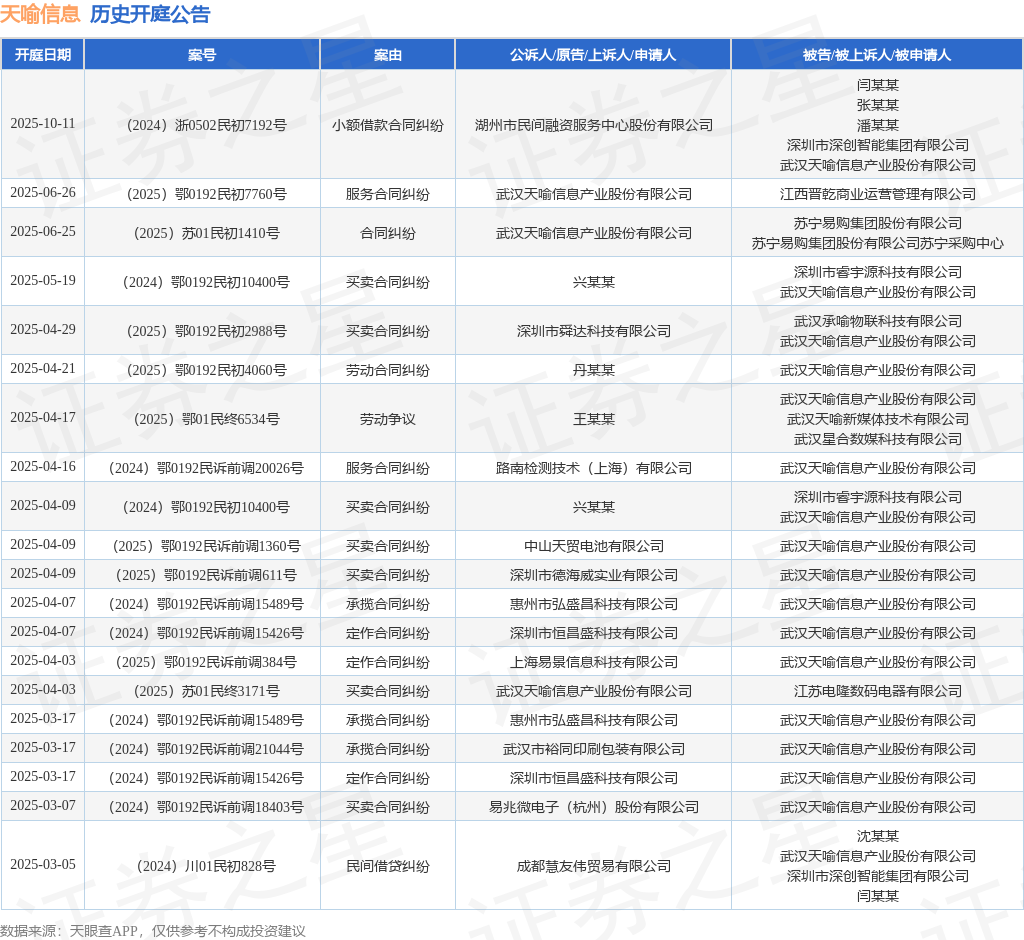Click date cell 2025-05-19
The width and height of the screenshot is (1024, 940).
[x=42, y=281]
